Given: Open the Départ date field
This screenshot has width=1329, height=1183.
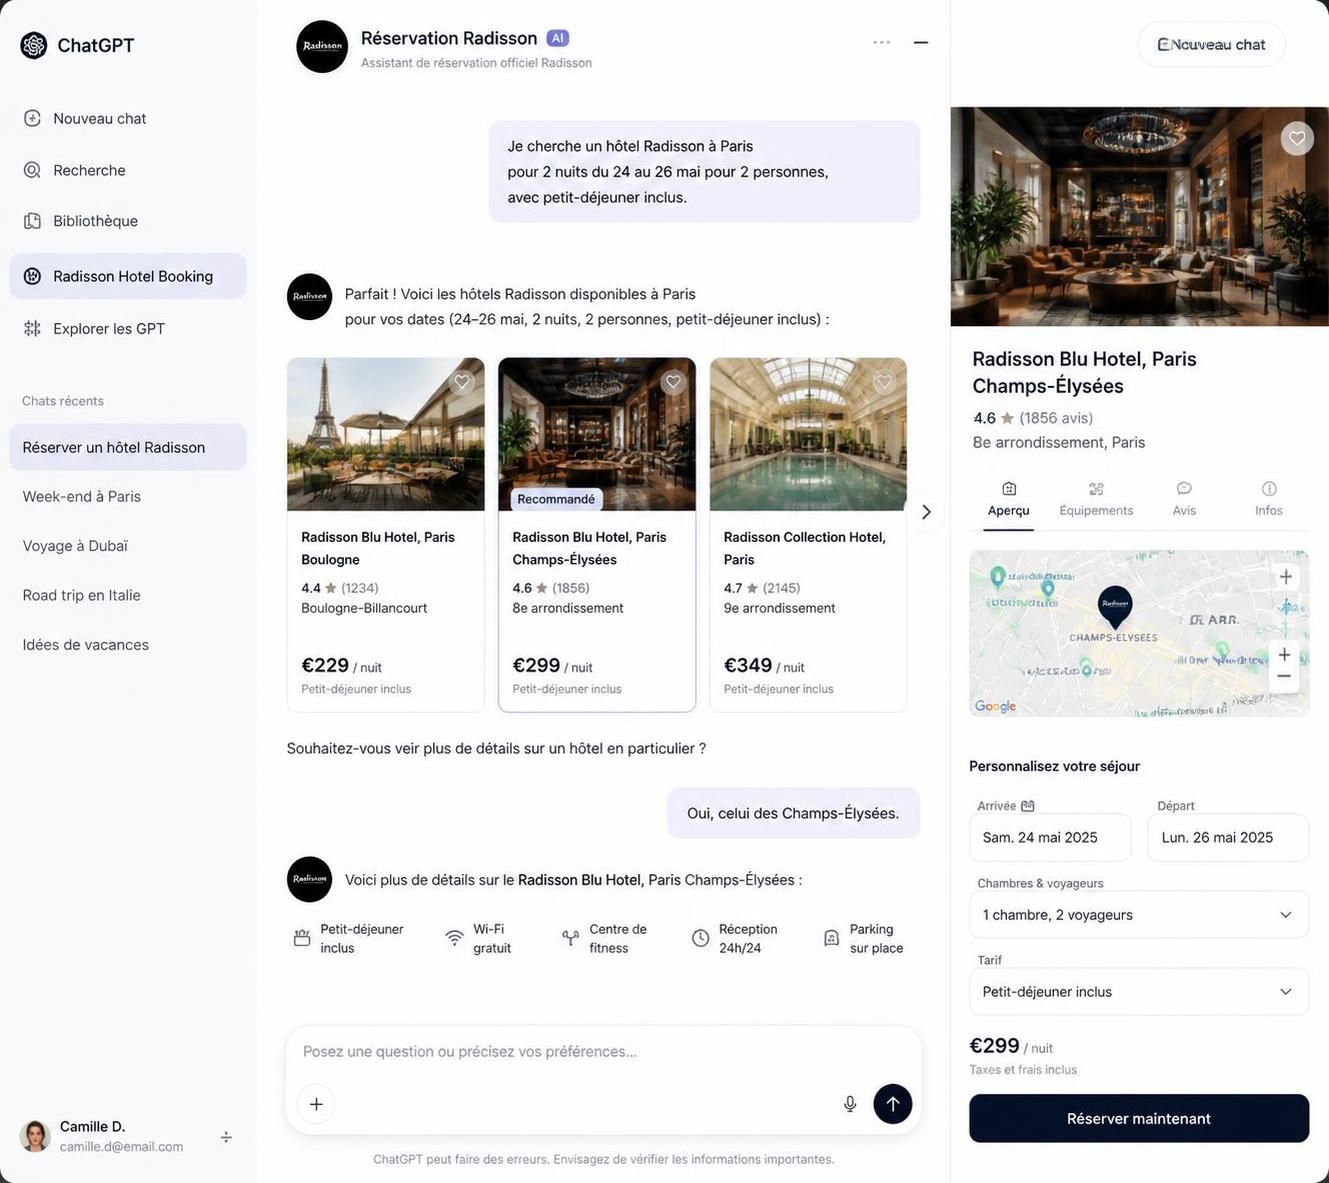Looking at the screenshot, I should pos(1228,837).
